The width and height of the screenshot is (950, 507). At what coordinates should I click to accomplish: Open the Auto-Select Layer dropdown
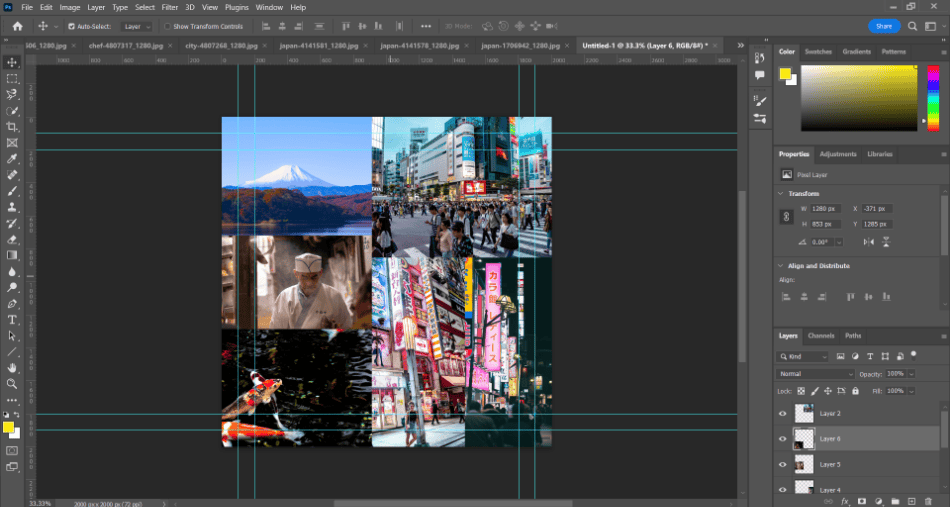[136, 27]
